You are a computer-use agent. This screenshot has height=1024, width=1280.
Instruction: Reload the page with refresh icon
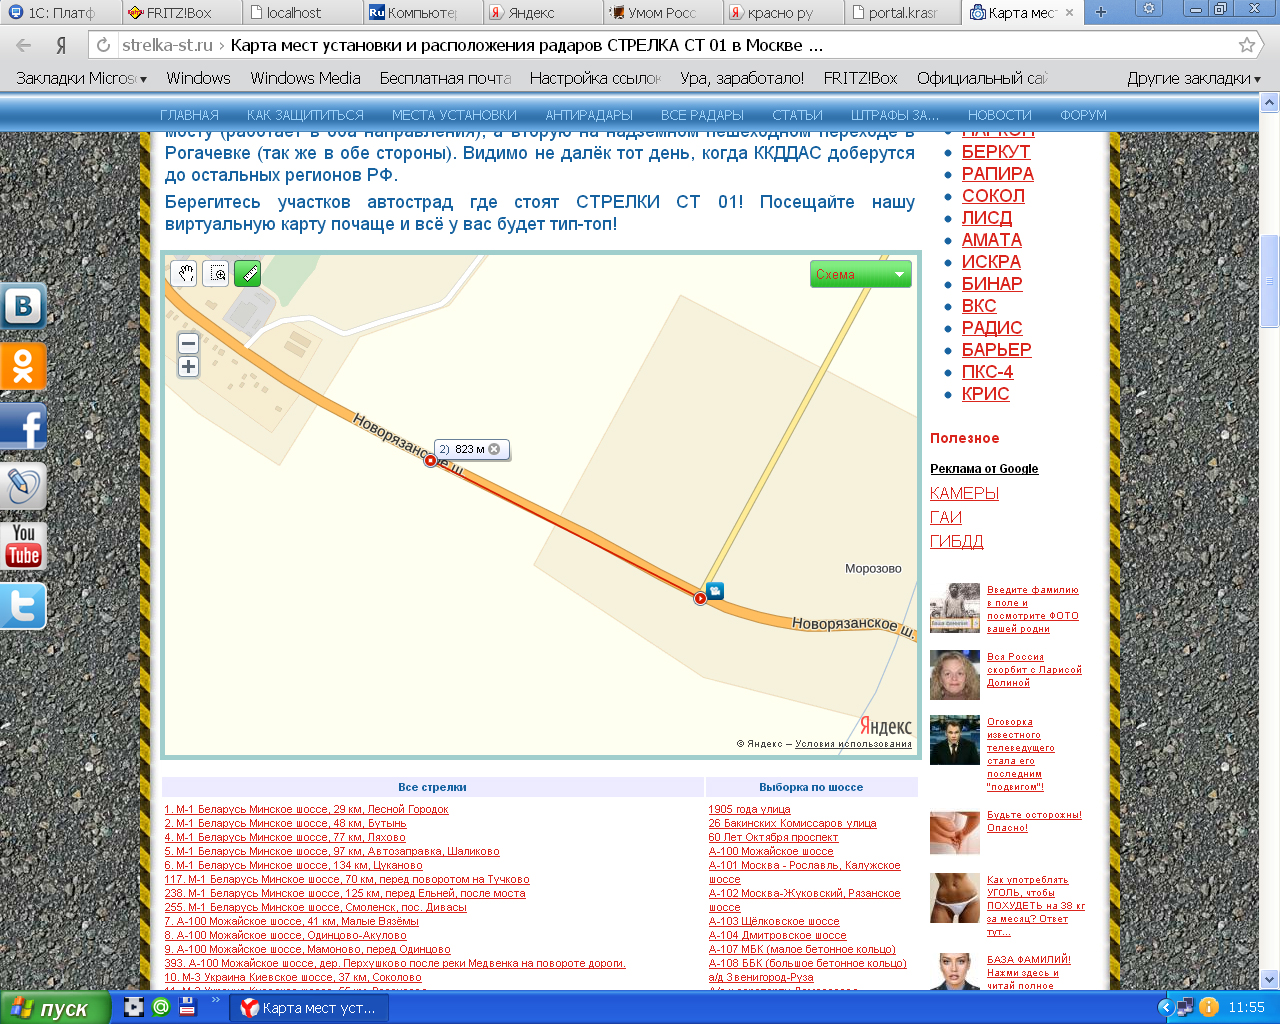point(103,45)
